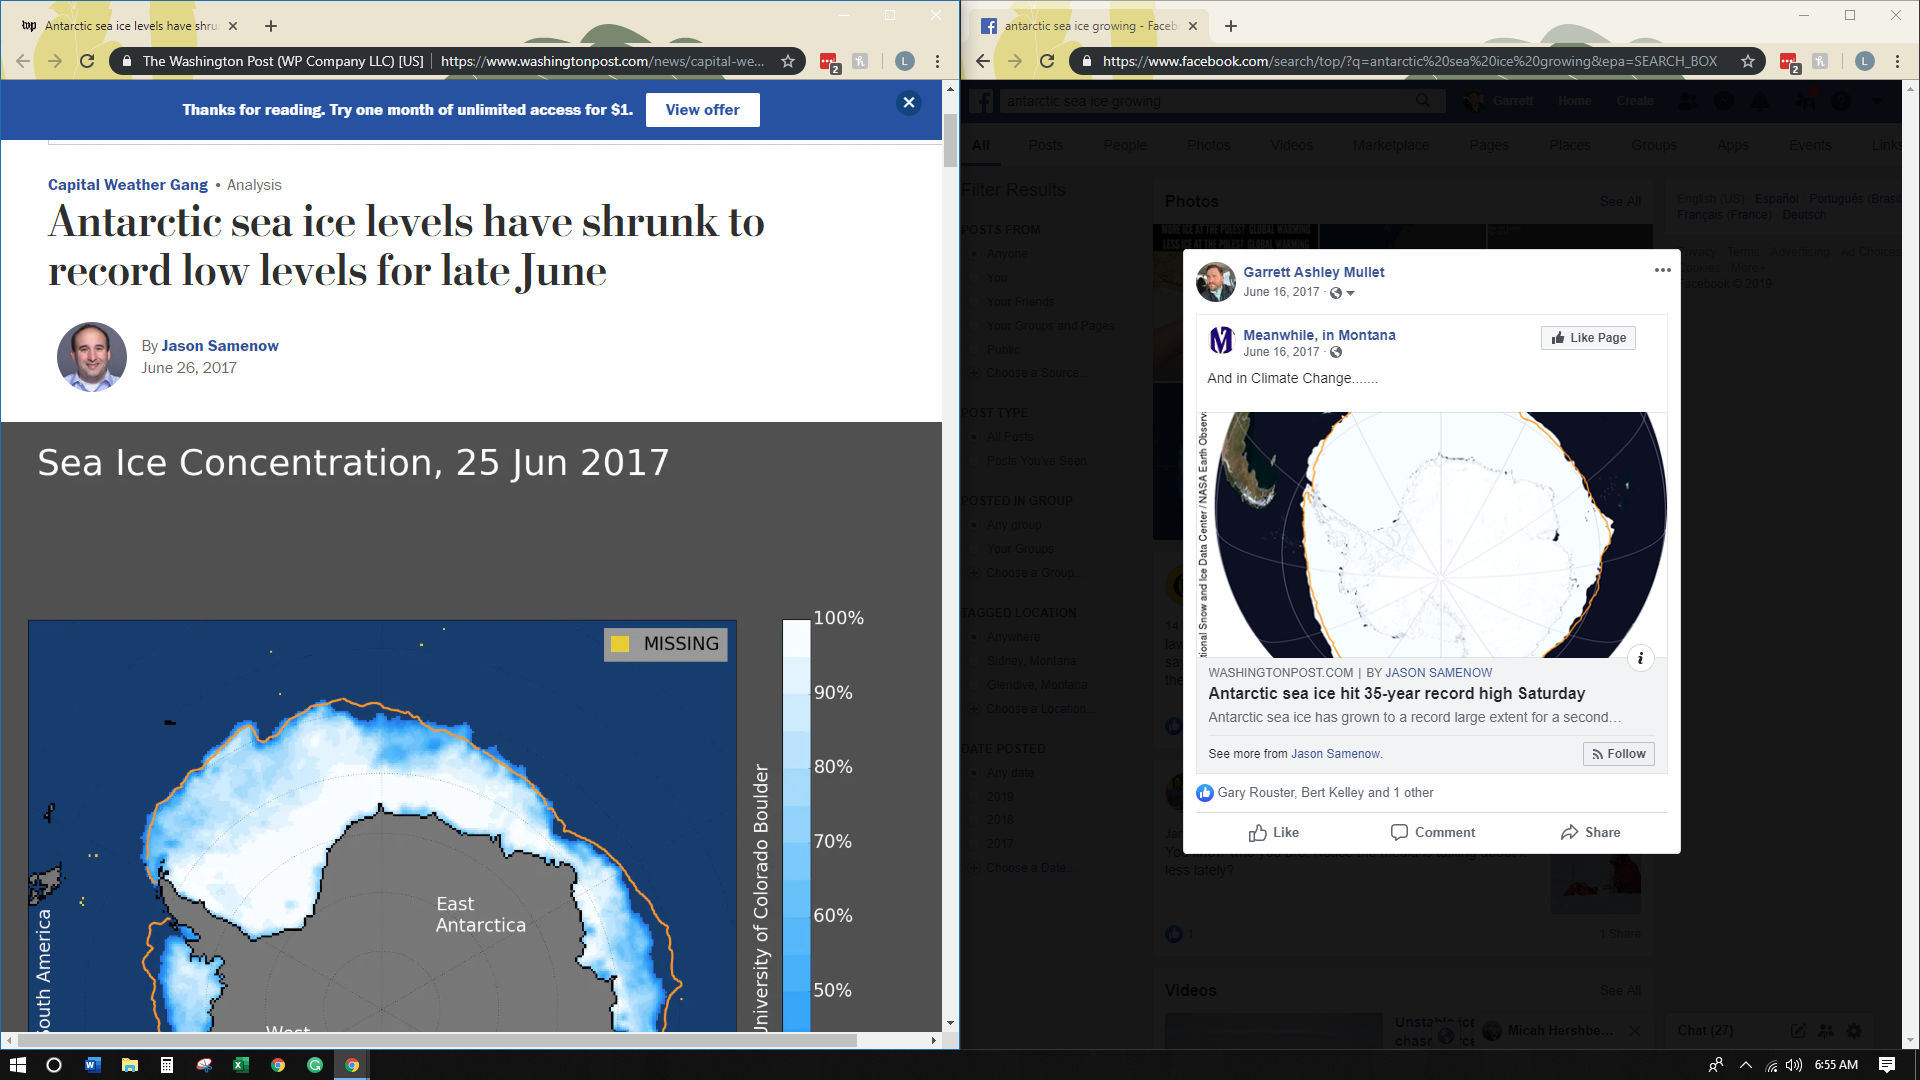Screen dimensions: 1920x1080
Task: Dismiss the subscription offer banner
Action: tap(908, 102)
